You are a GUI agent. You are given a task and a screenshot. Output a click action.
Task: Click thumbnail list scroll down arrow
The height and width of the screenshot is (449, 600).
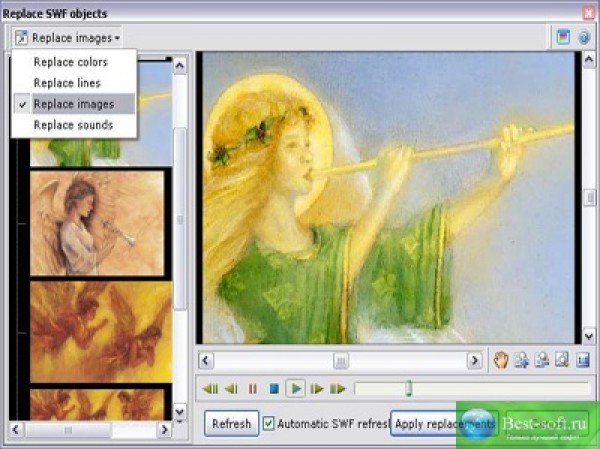(179, 412)
